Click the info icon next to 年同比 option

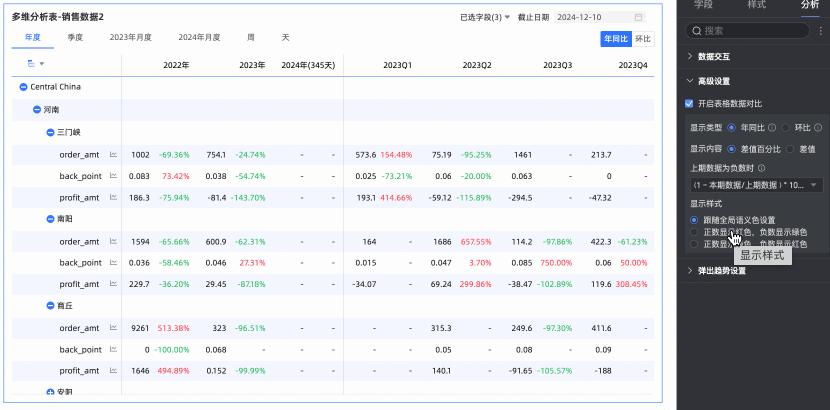pyautogui.click(x=774, y=128)
